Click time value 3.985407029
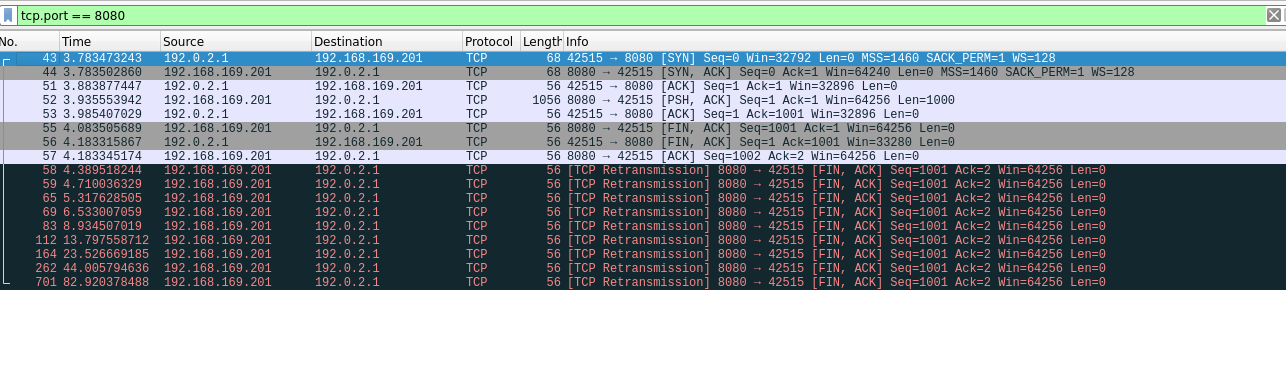1286x378 pixels. coord(102,114)
